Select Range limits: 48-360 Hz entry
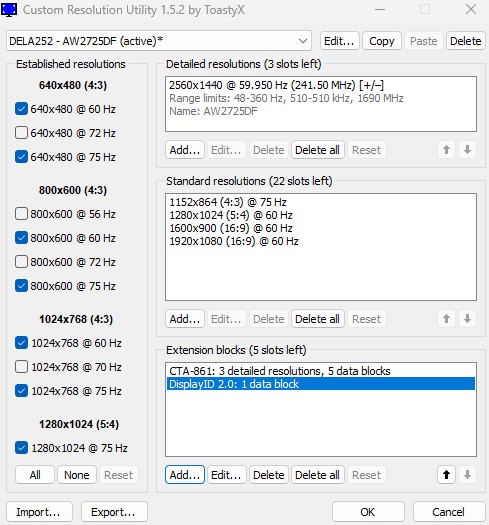This screenshot has width=489, height=525. pos(321,98)
